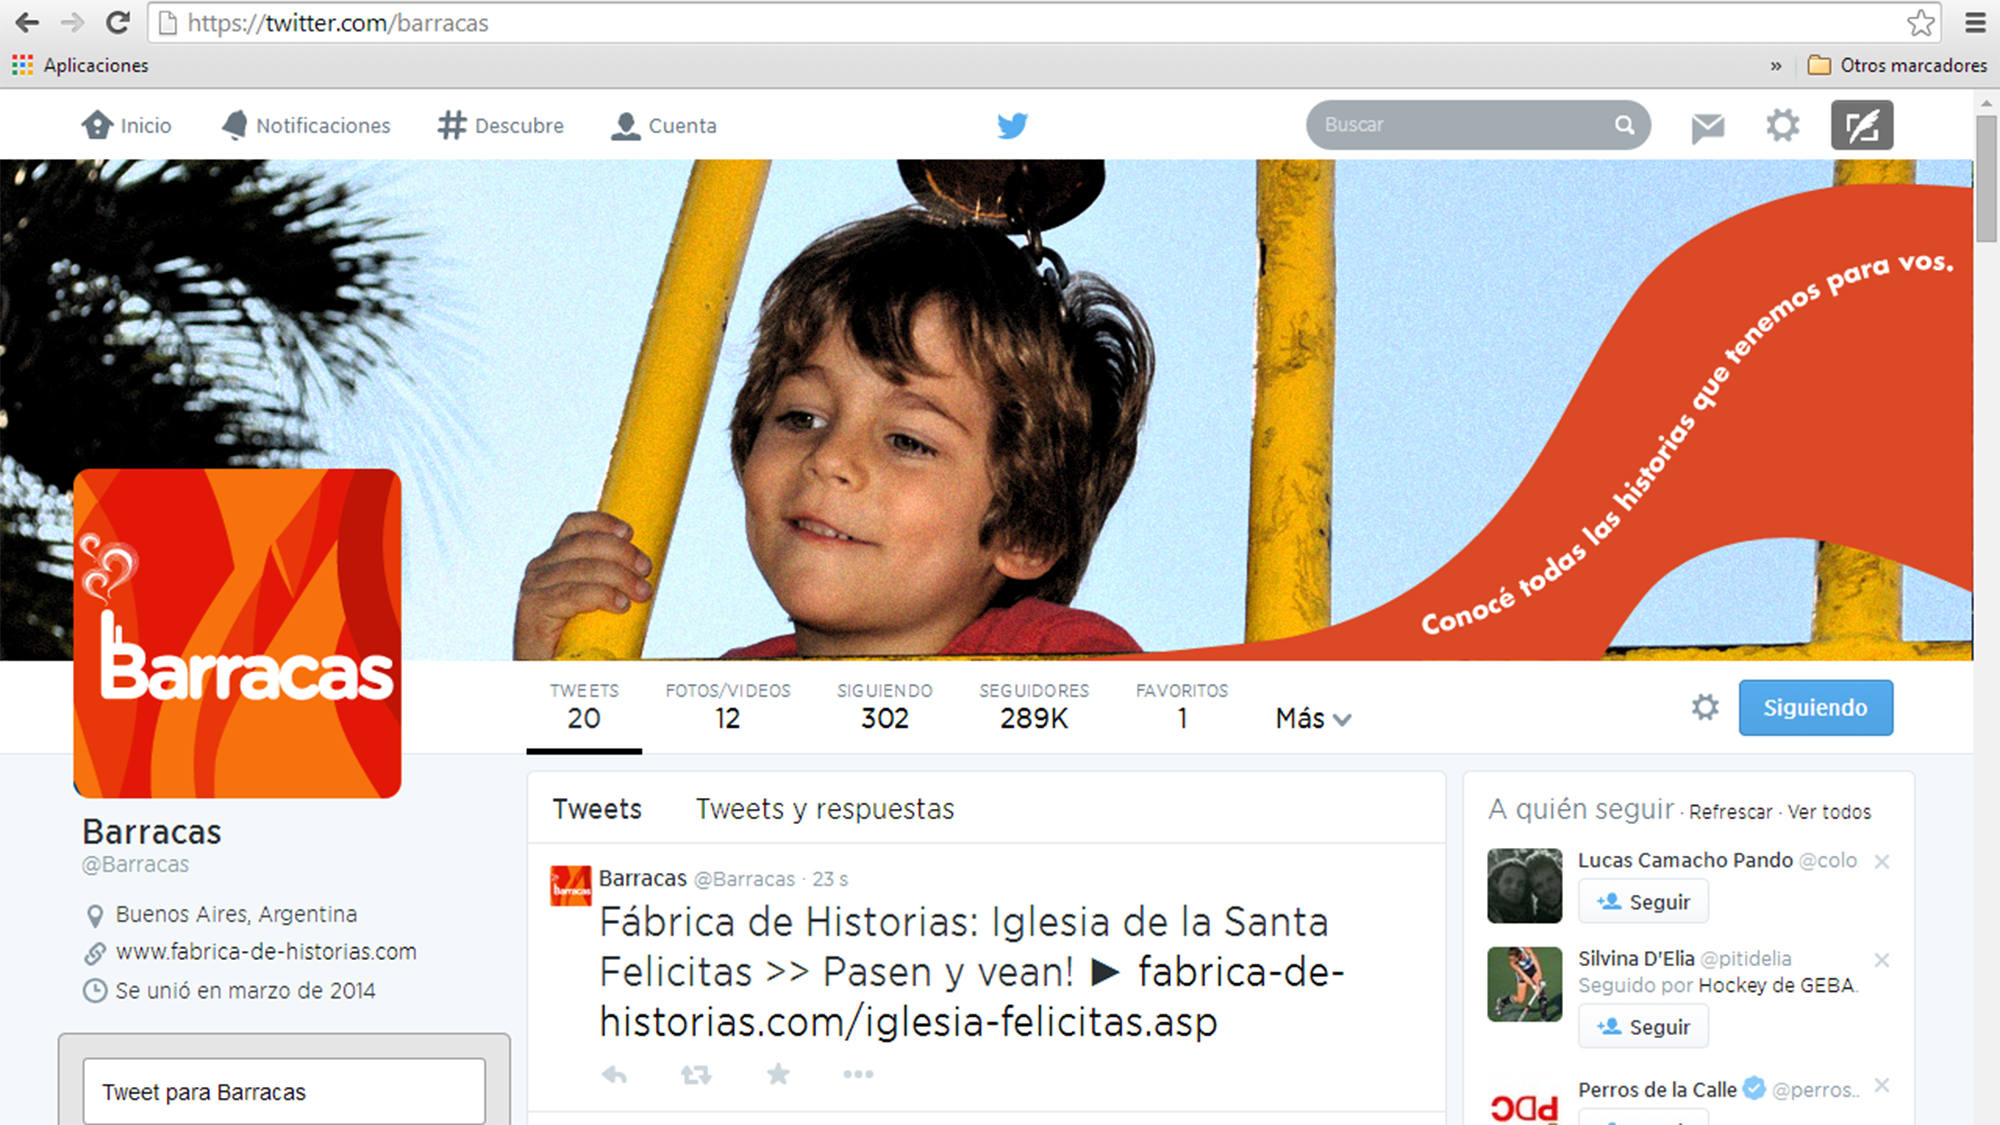This screenshot has width=2000, height=1125.
Task: Click the compose new tweet icon
Action: coord(1861,126)
